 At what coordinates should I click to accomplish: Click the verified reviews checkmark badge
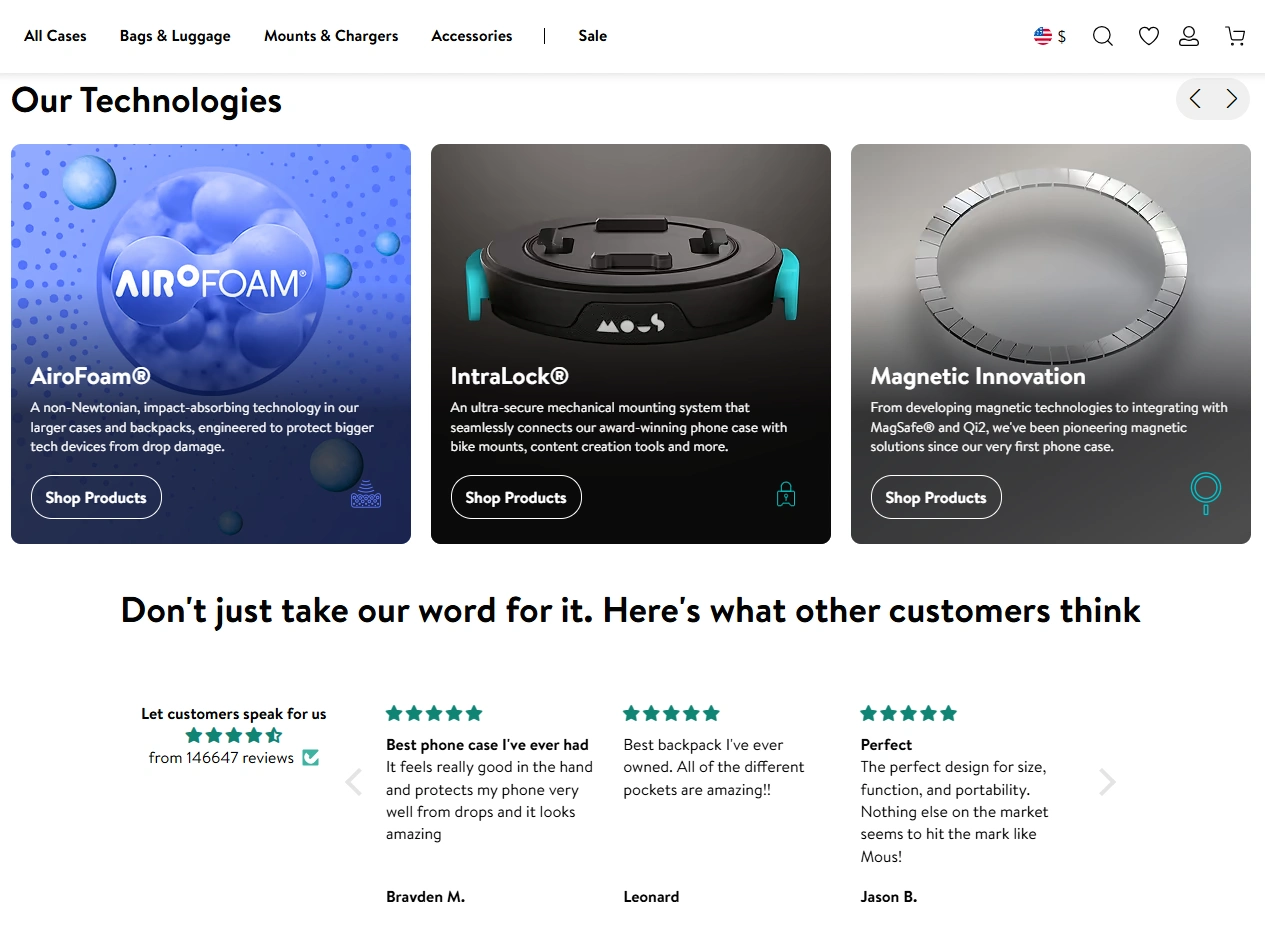click(x=311, y=758)
